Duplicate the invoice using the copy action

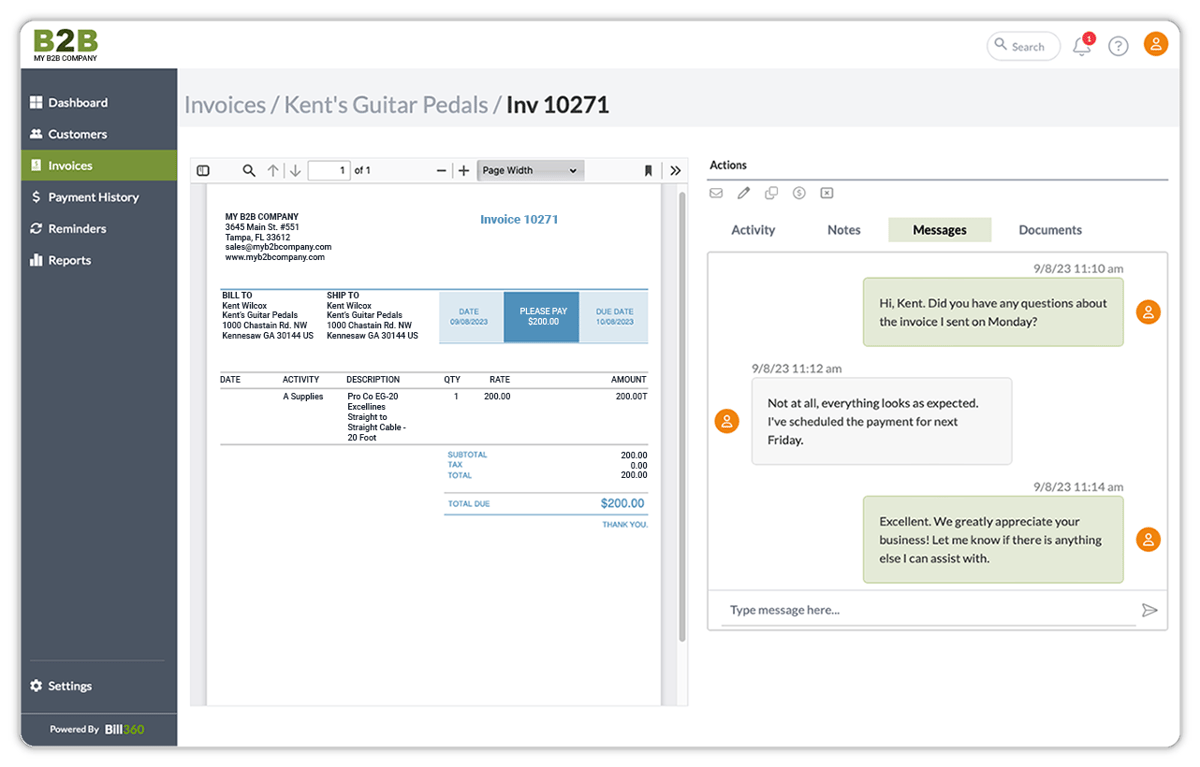click(771, 192)
